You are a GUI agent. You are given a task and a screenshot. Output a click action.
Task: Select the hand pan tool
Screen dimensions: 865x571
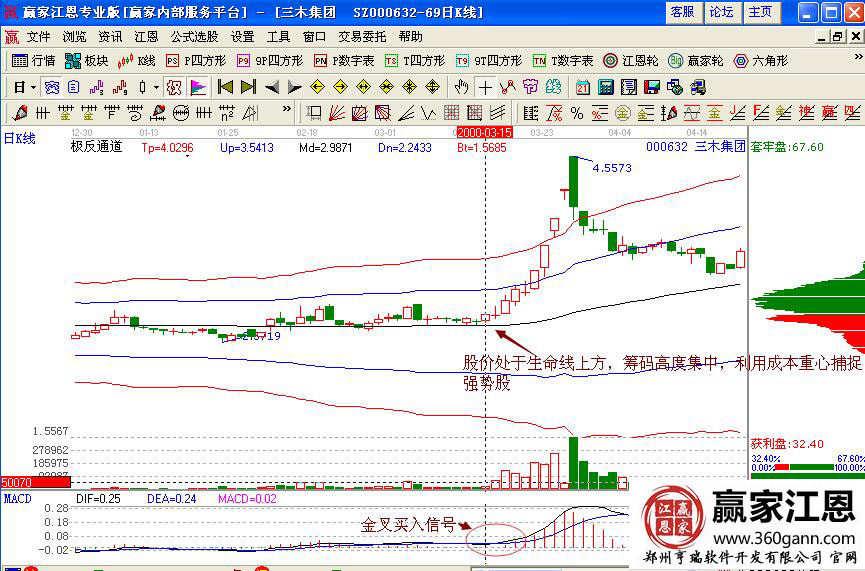click(x=461, y=86)
